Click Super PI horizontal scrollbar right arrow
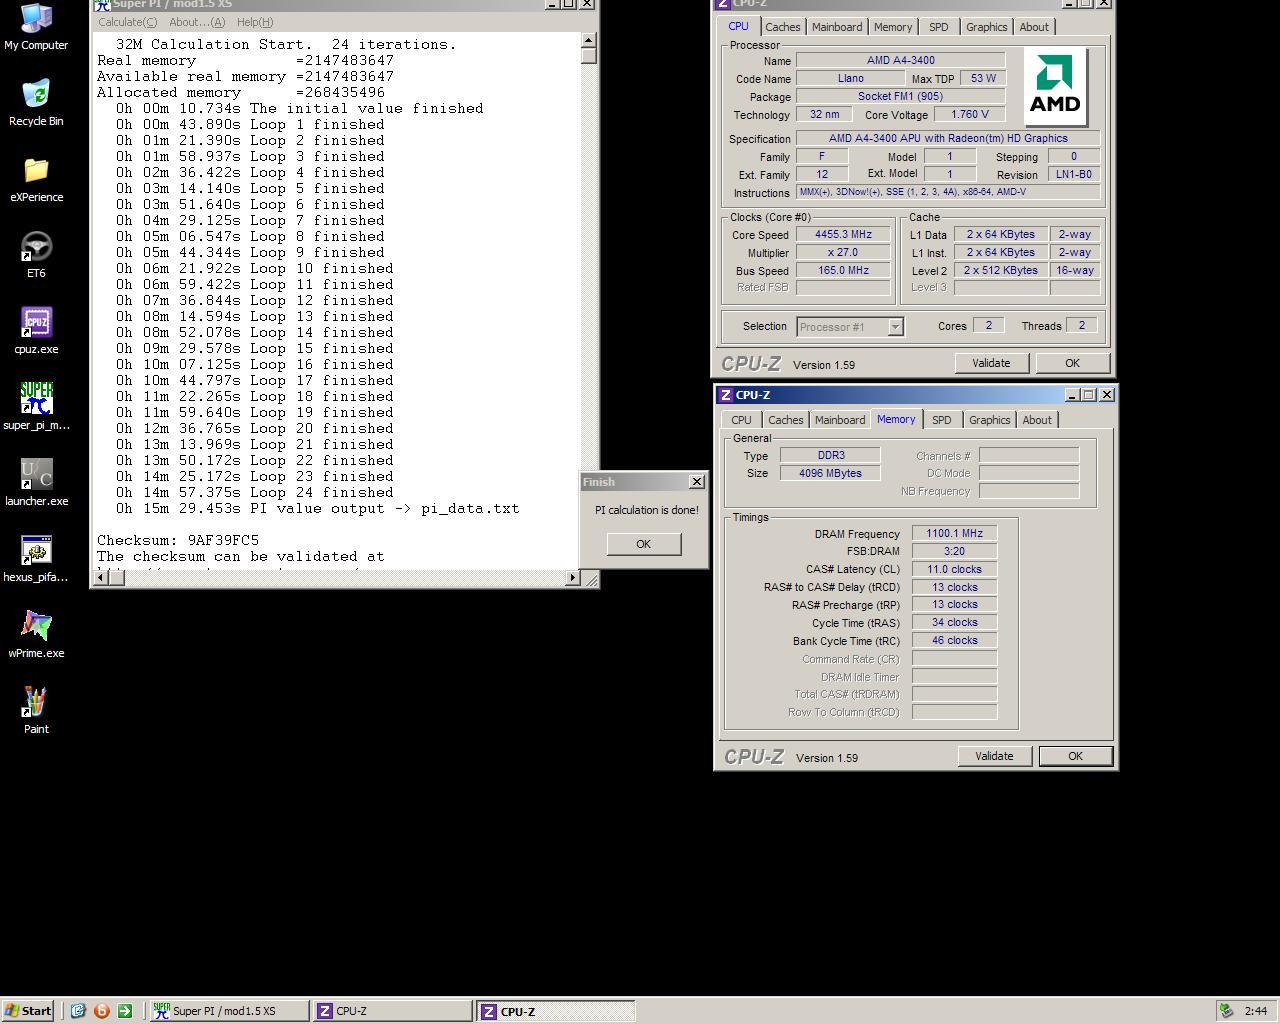1280x1024 pixels. pos(572,577)
